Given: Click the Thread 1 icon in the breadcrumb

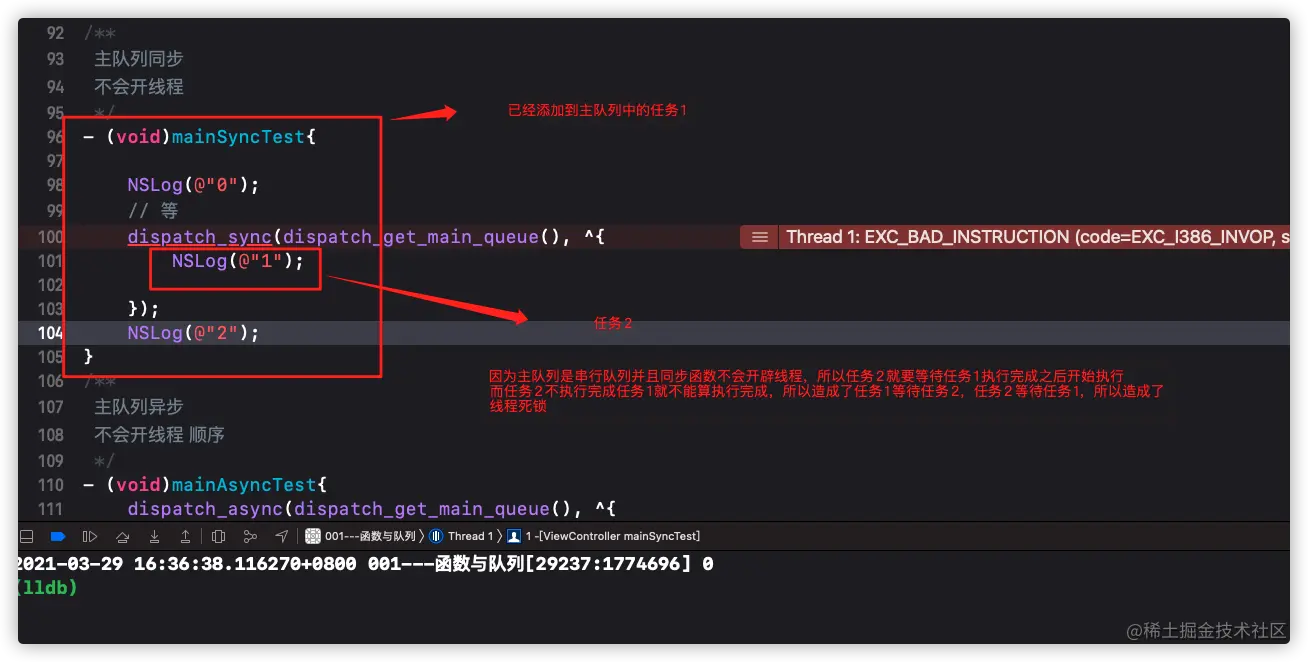Looking at the screenshot, I should pos(436,536).
